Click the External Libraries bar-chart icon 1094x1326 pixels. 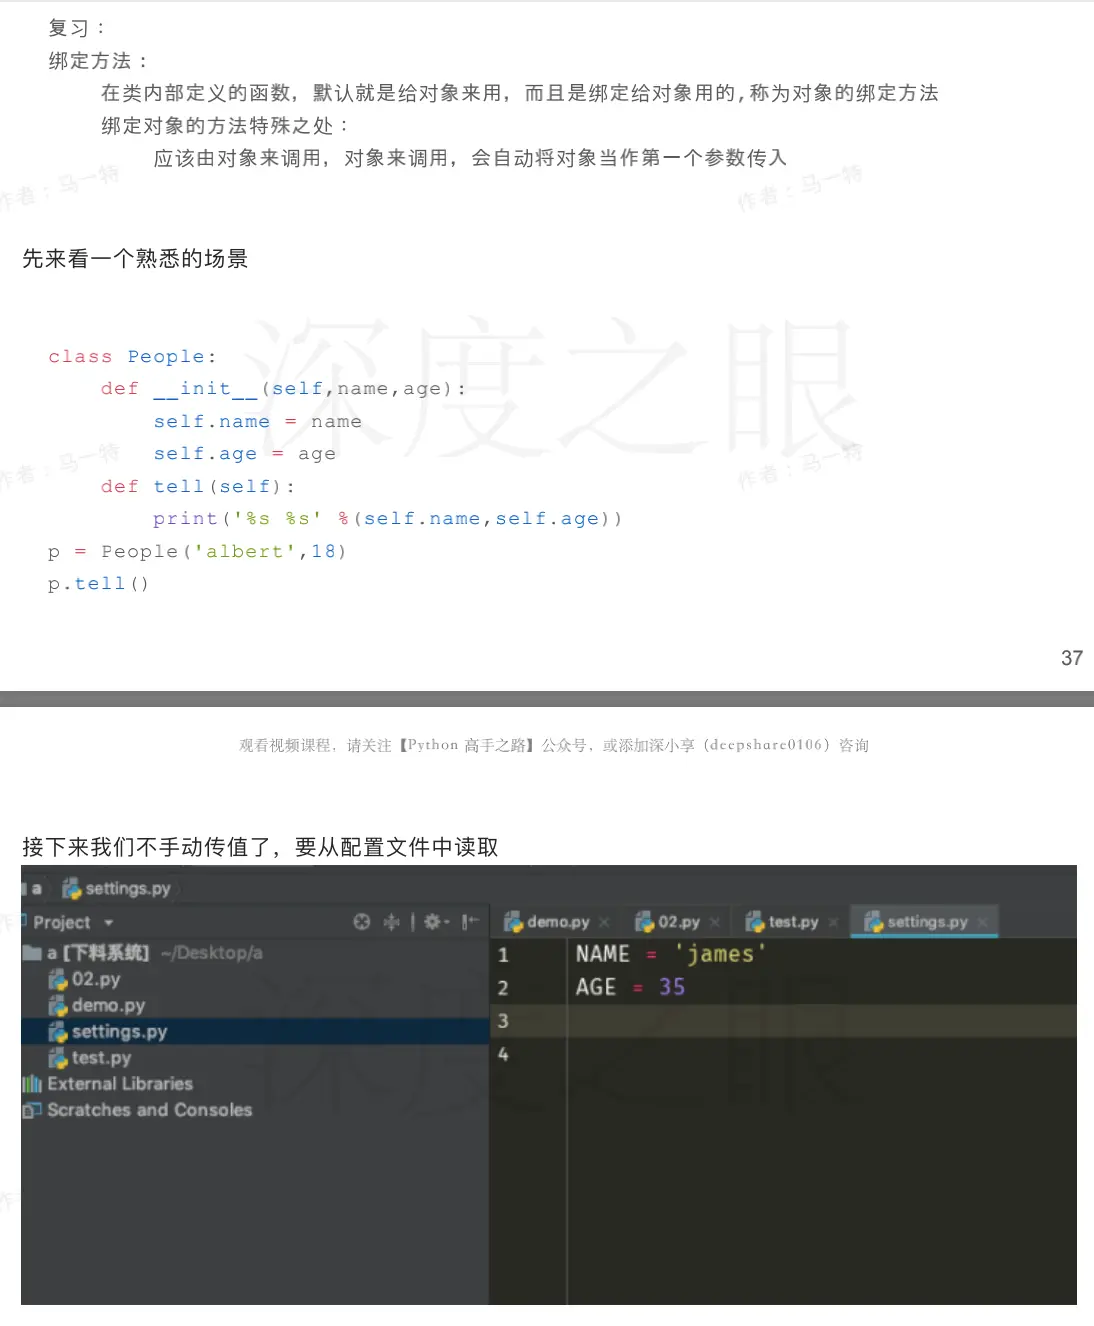32,1084
